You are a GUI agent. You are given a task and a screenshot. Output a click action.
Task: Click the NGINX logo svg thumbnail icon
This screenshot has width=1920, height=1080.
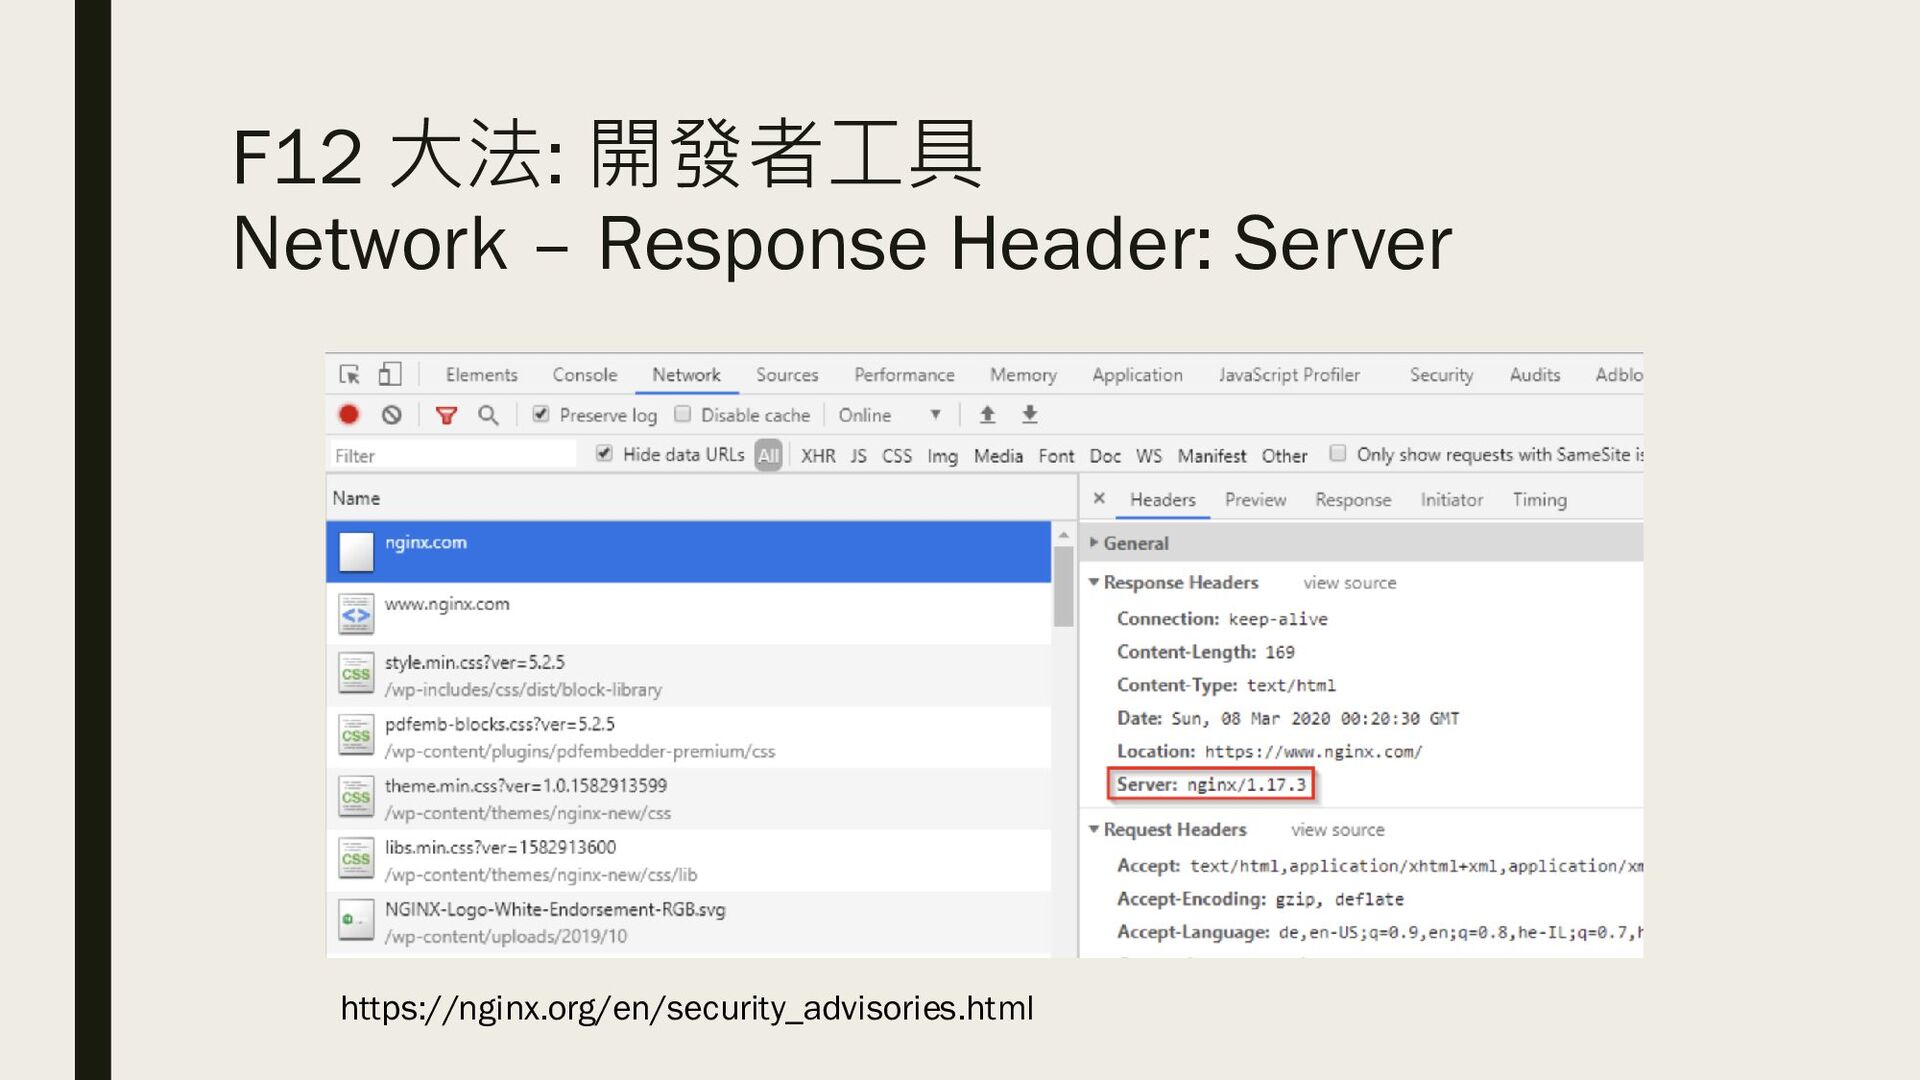coord(356,920)
